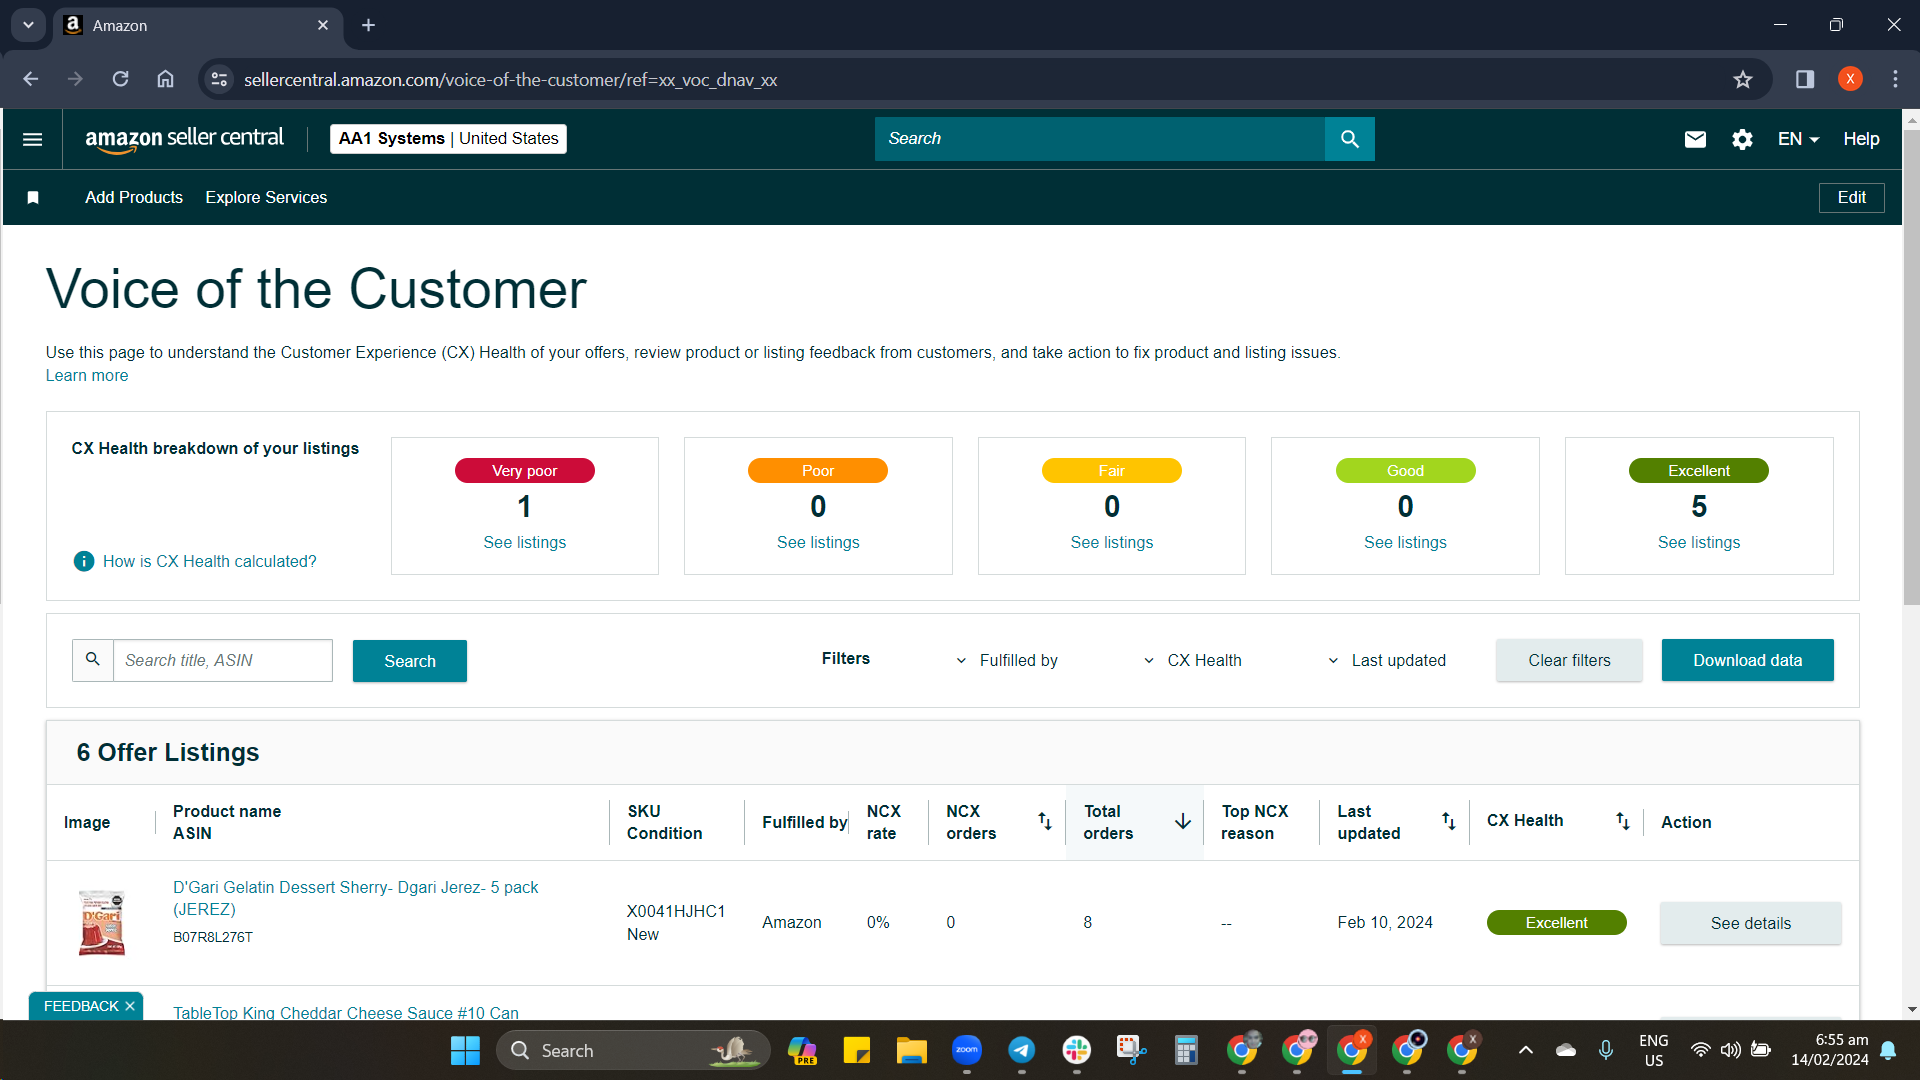Open the settings gear icon
The width and height of the screenshot is (1920, 1080).
[1742, 139]
